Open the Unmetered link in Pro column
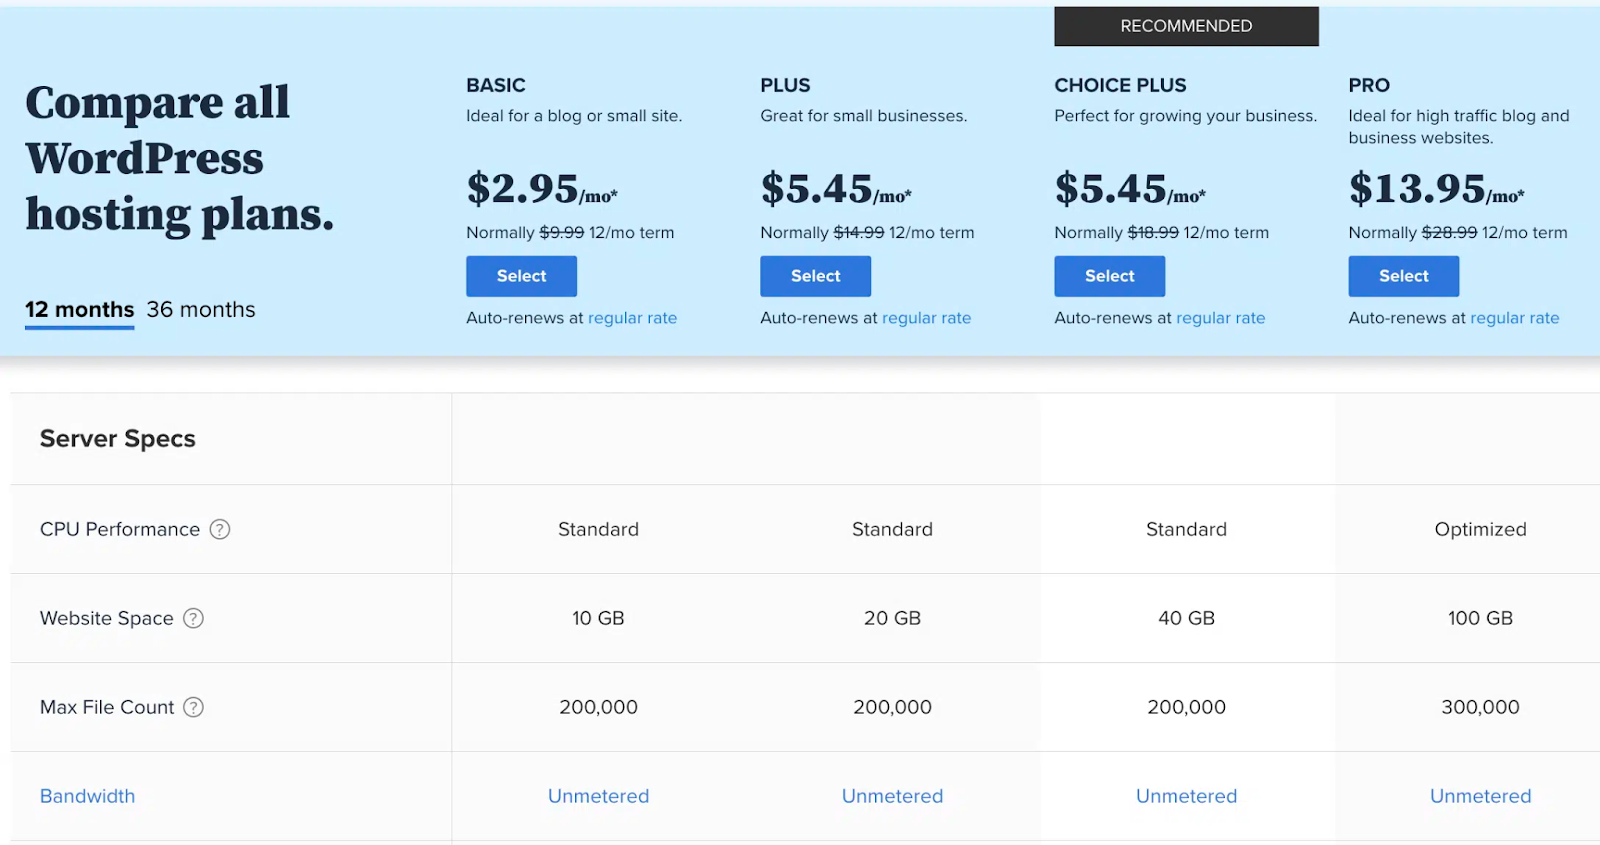This screenshot has height=845, width=1600. (x=1480, y=796)
